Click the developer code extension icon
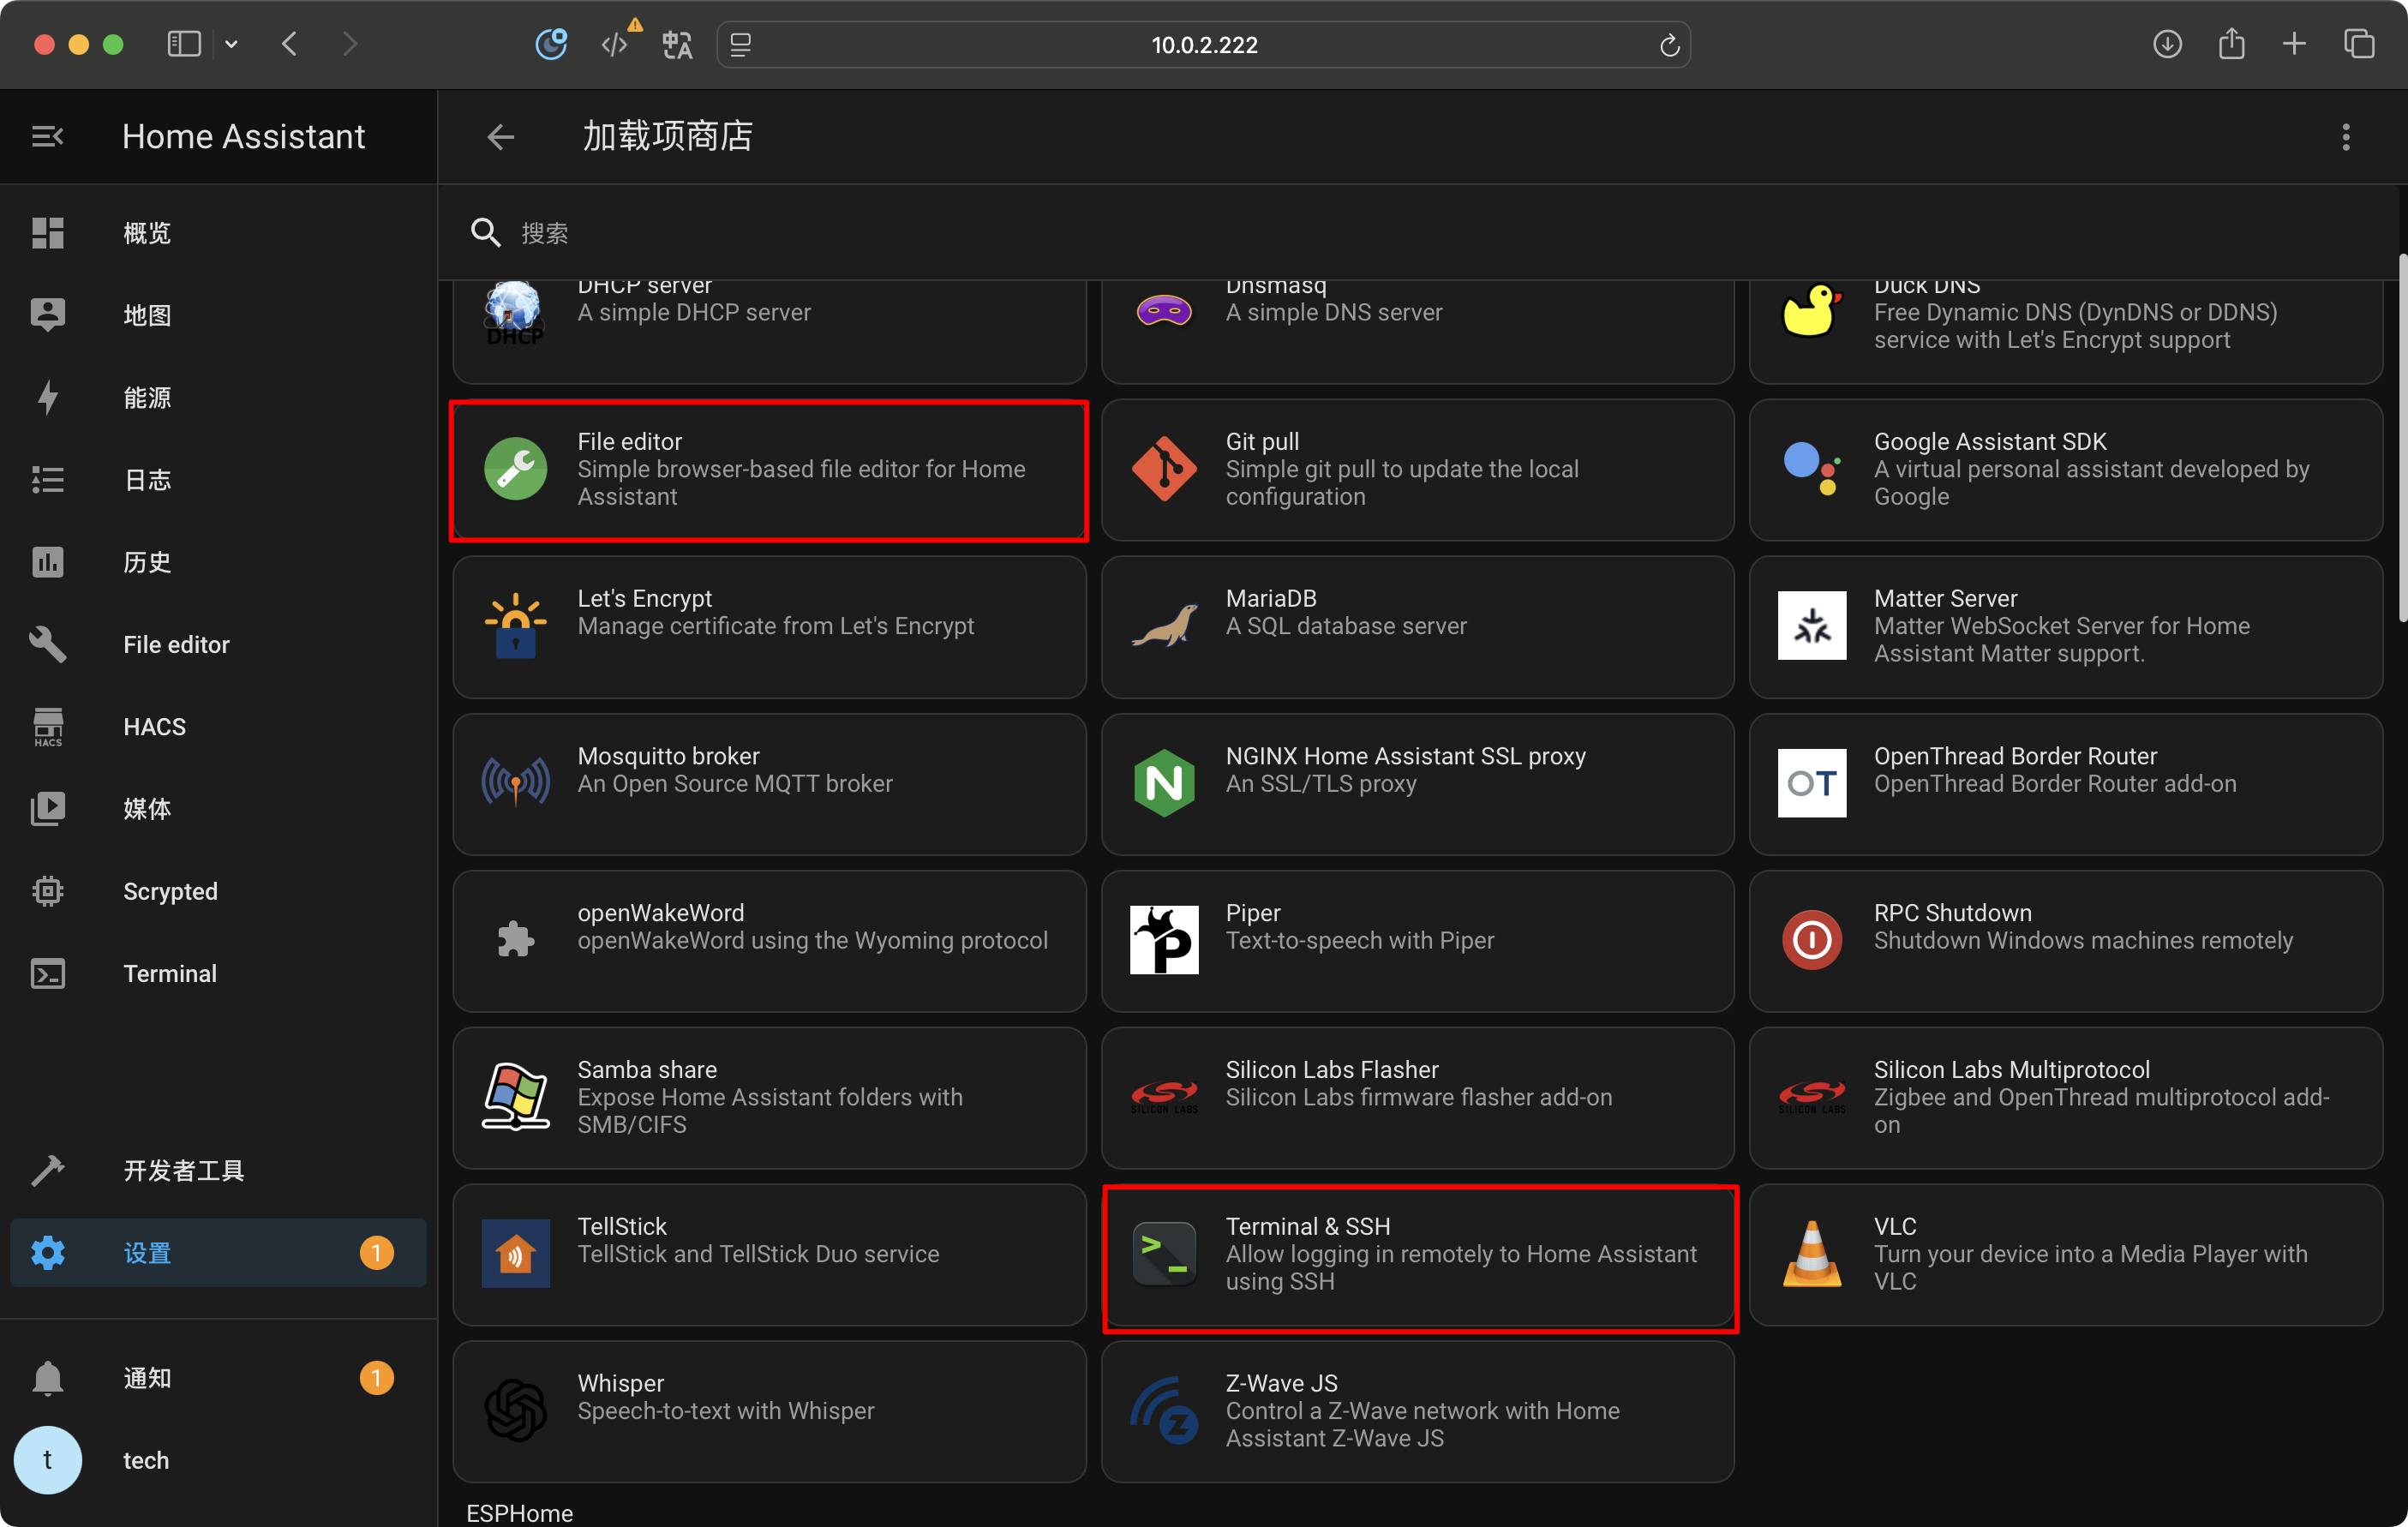The image size is (2408, 1527). 614,44
